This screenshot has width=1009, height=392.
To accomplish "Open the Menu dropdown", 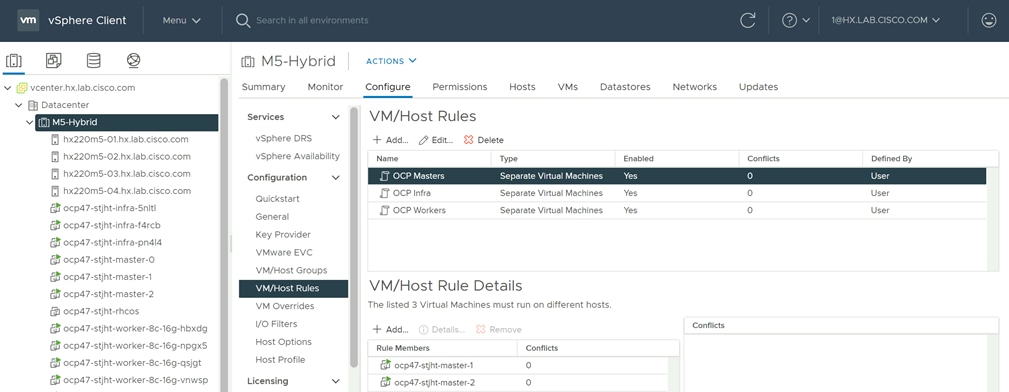I will [181, 21].
